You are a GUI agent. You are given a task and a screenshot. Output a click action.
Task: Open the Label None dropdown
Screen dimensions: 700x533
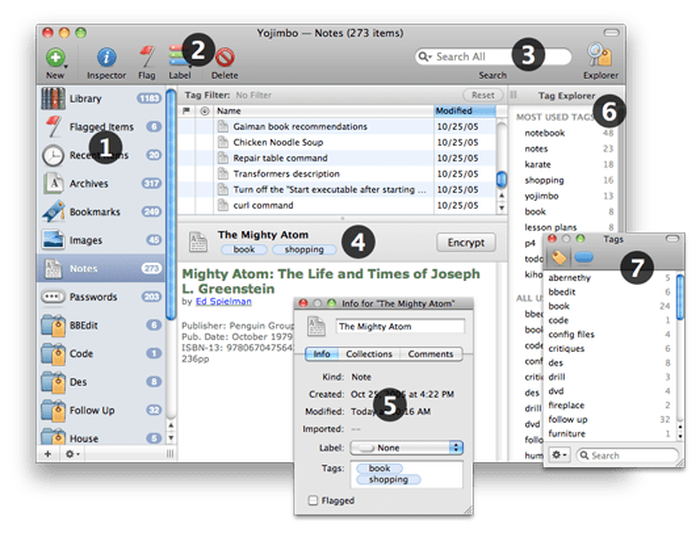click(x=406, y=448)
